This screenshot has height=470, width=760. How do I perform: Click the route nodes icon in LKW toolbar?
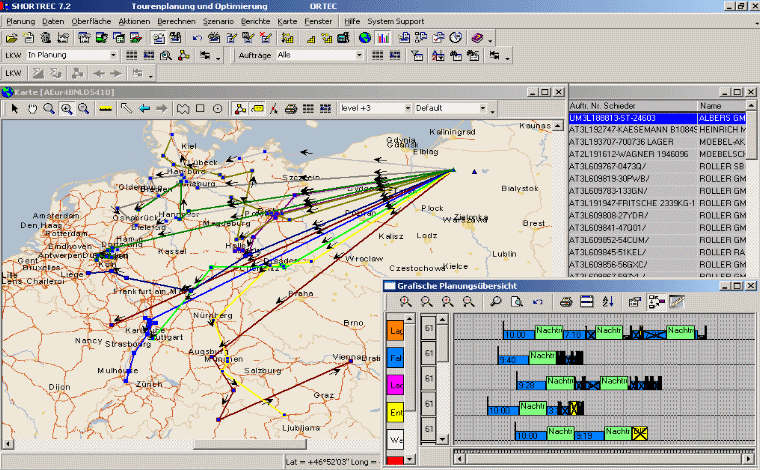click(x=183, y=56)
